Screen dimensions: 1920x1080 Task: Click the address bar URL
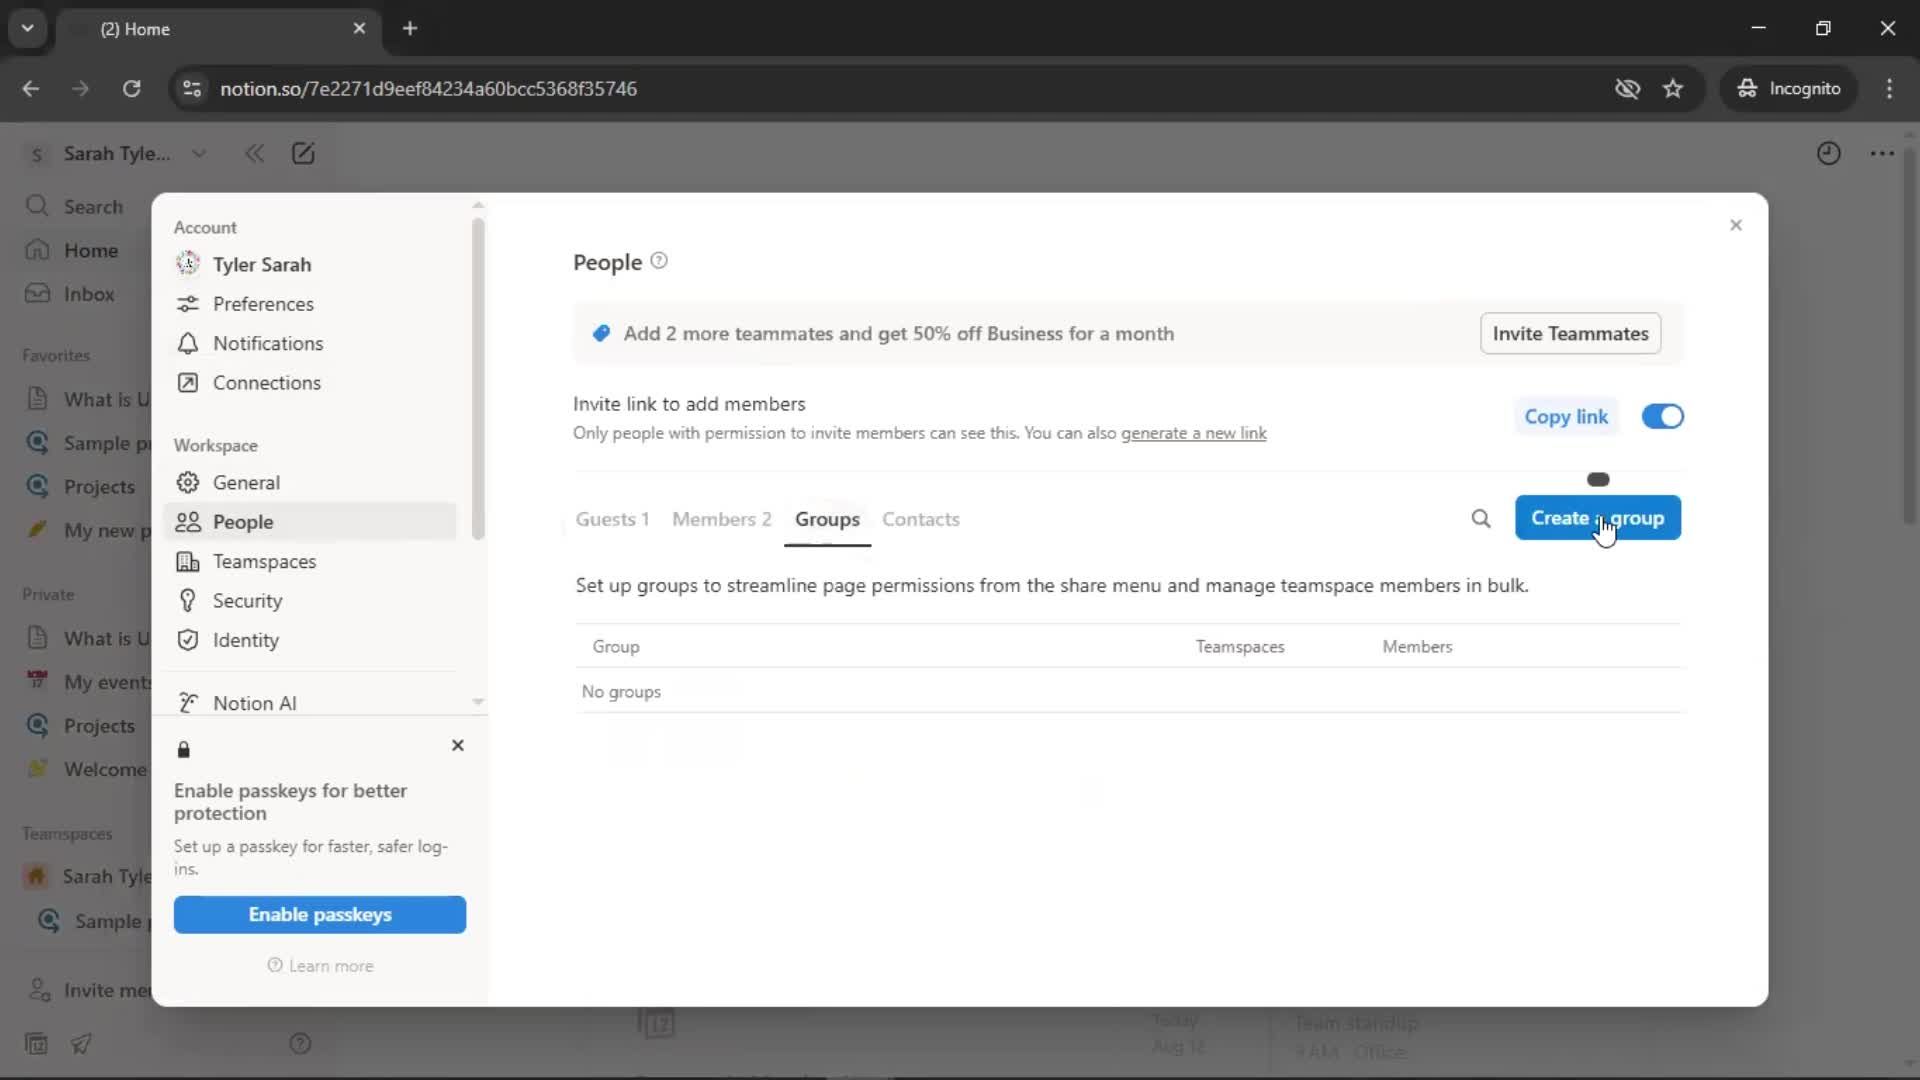tap(428, 88)
